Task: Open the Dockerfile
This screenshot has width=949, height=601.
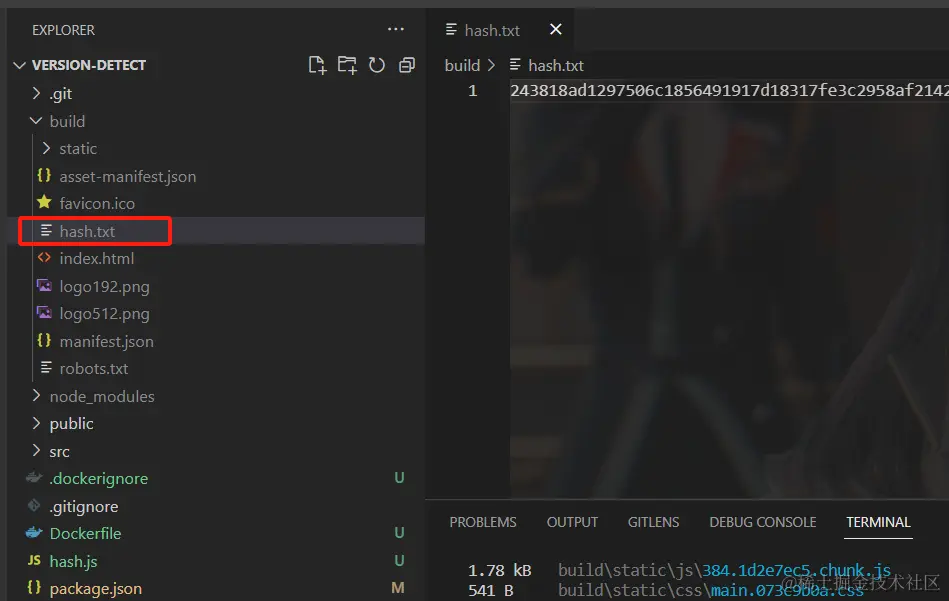Action: (x=85, y=533)
